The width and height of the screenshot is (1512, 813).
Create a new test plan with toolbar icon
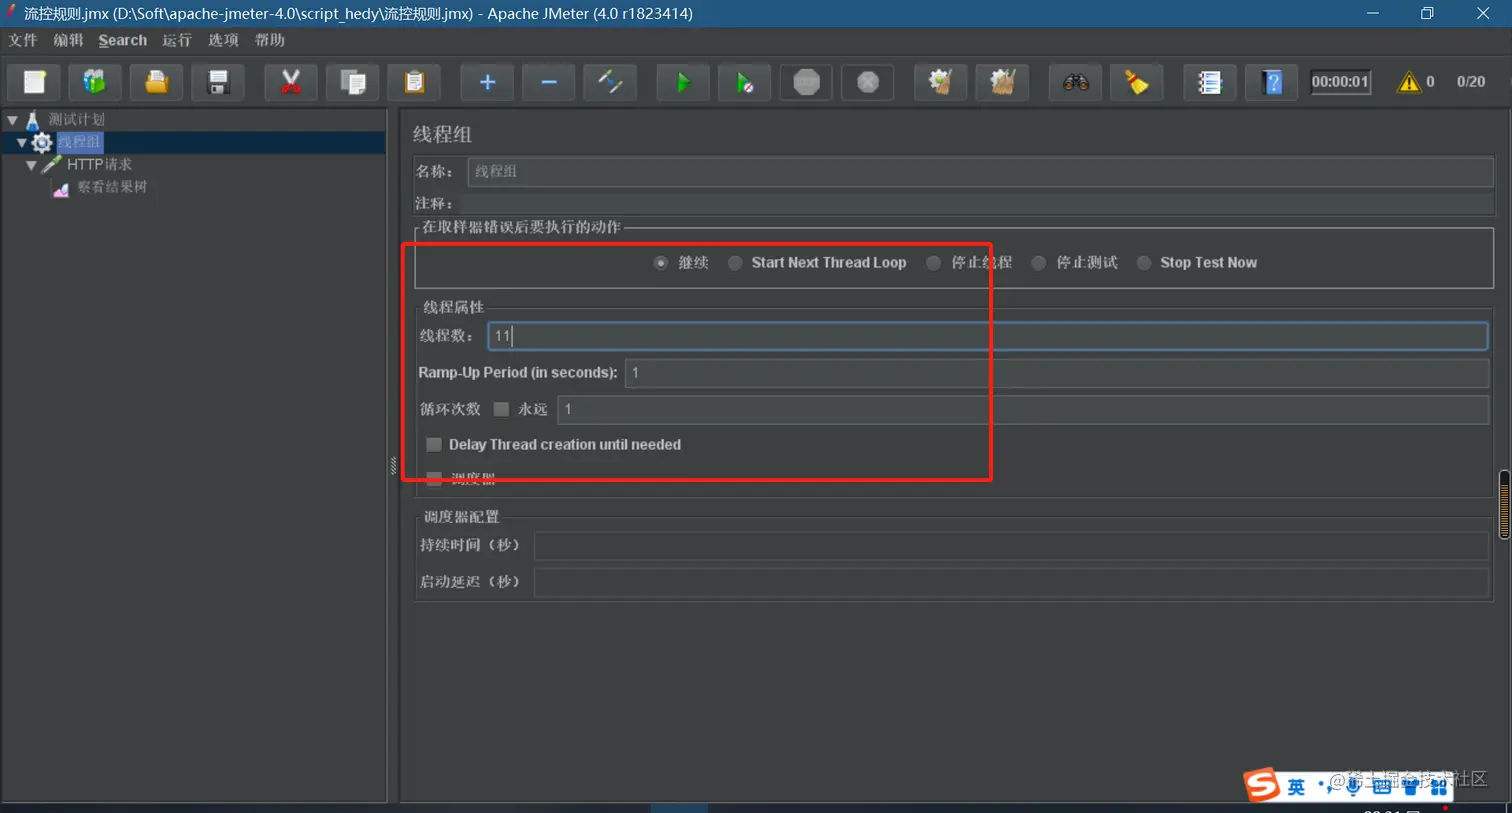[34, 82]
